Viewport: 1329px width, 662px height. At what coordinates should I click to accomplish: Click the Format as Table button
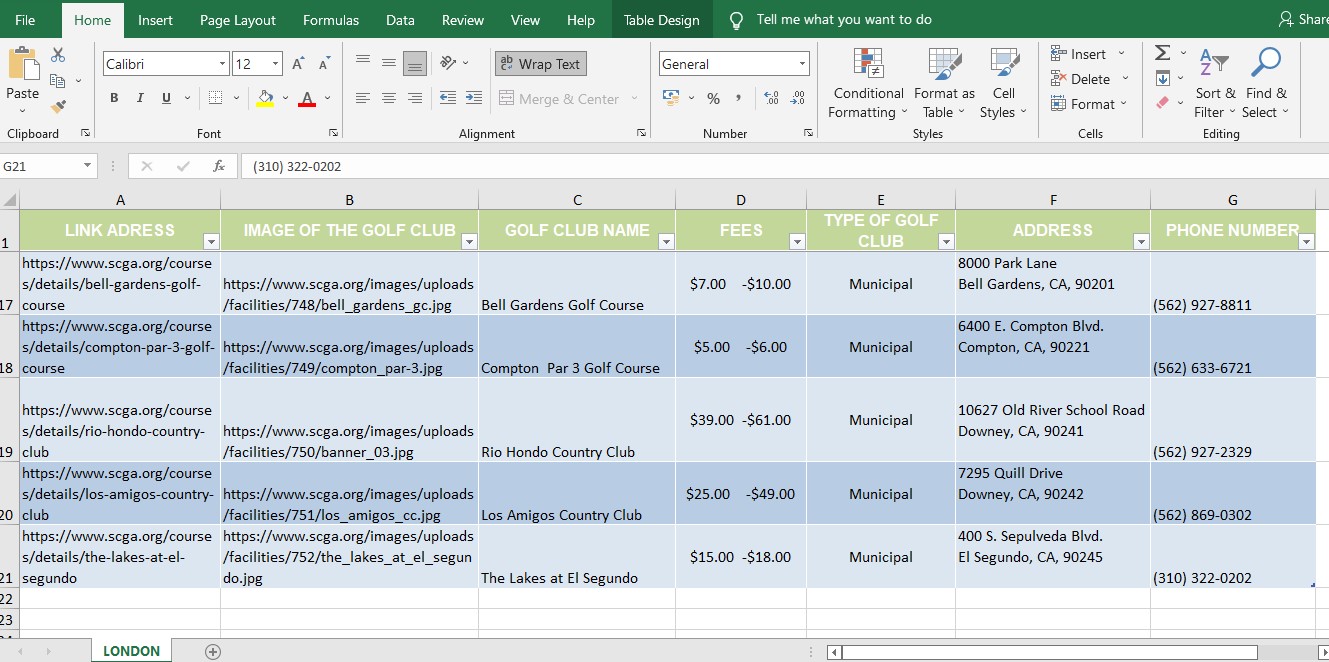(x=944, y=83)
